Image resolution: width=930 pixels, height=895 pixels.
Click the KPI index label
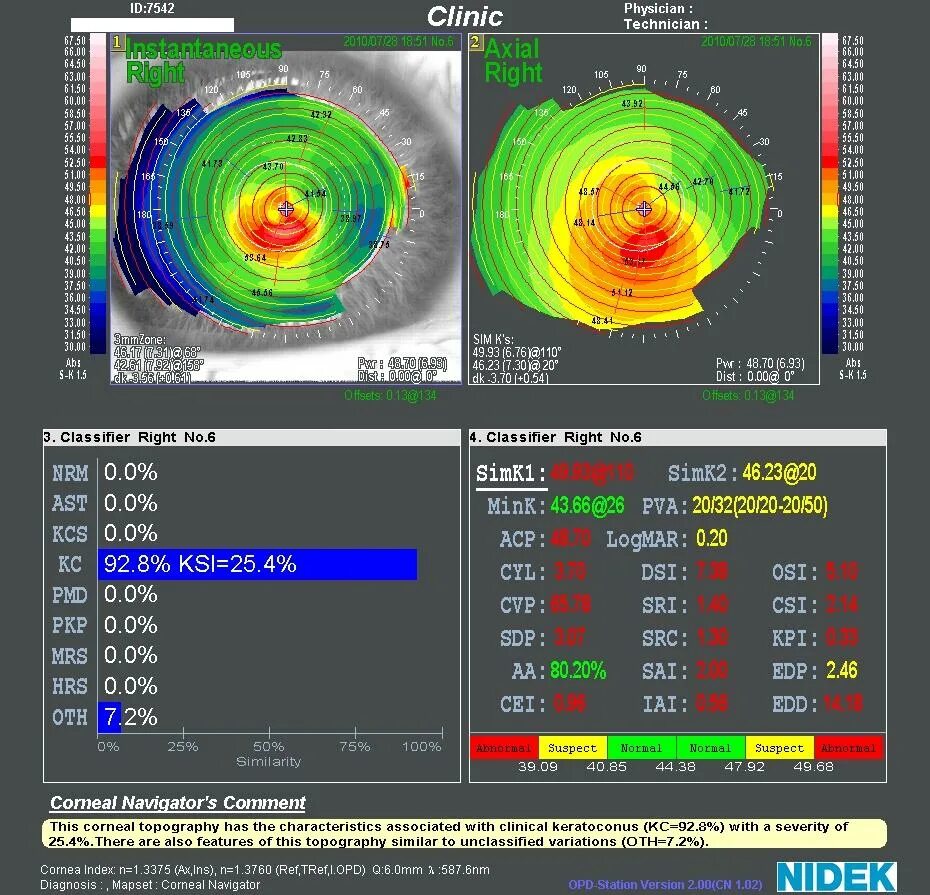click(x=795, y=638)
